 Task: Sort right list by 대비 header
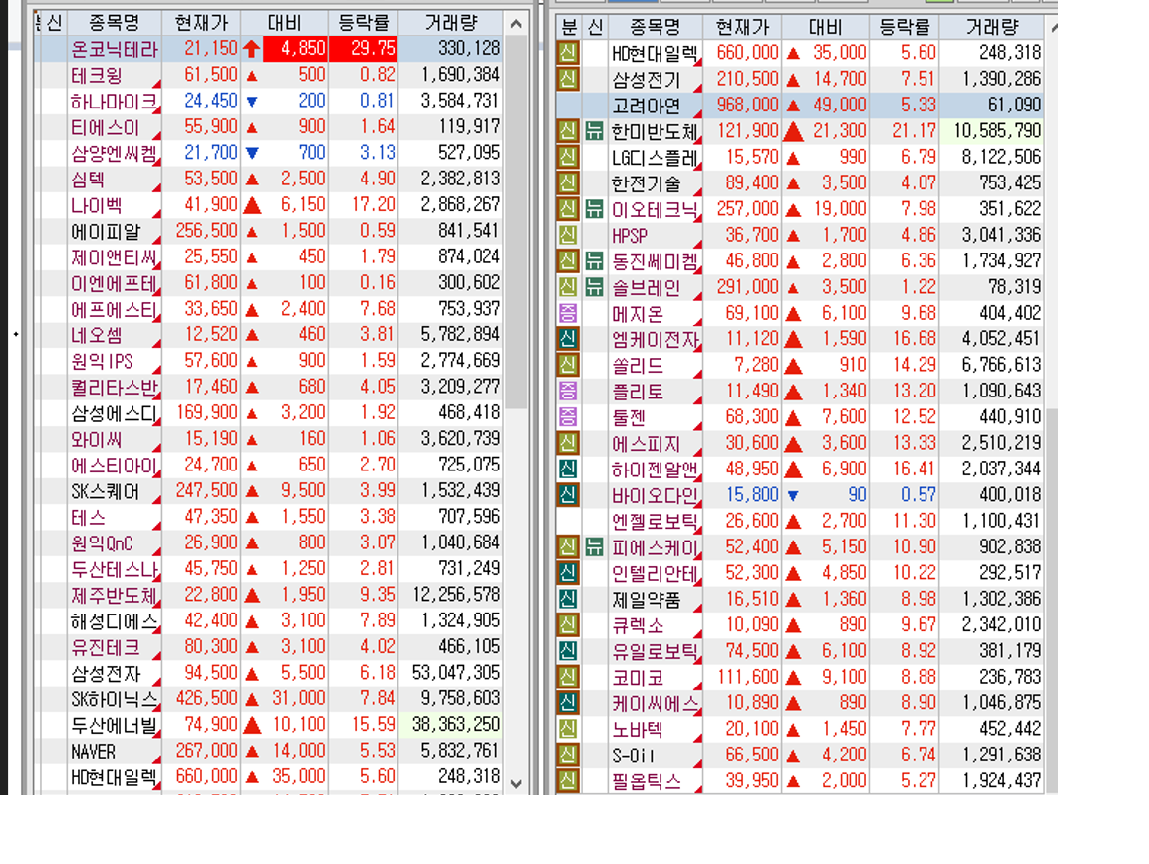click(825, 27)
